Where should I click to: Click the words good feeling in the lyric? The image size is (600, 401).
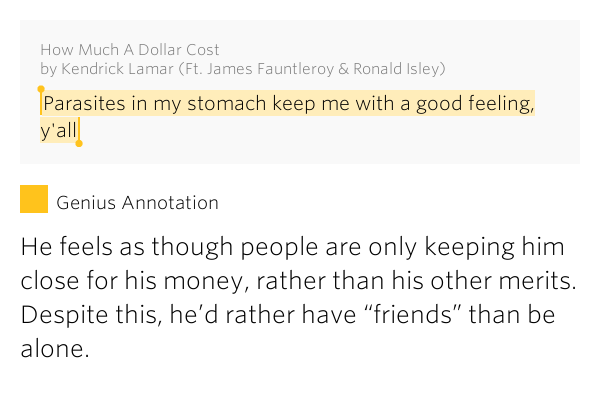pyautogui.click(x=474, y=103)
